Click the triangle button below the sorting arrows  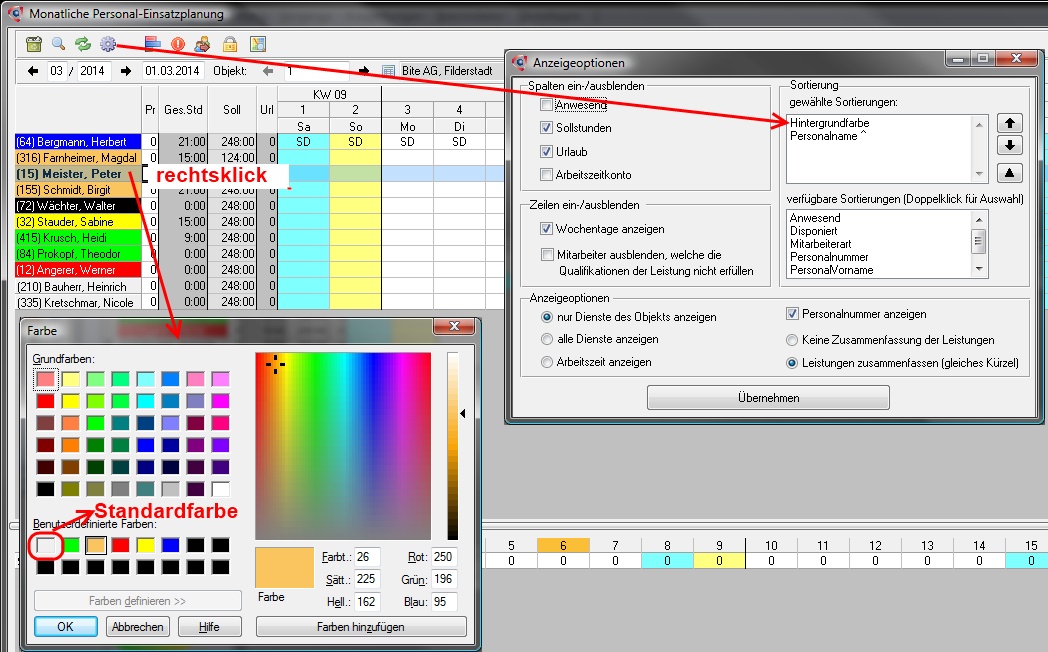click(x=1010, y=173)
